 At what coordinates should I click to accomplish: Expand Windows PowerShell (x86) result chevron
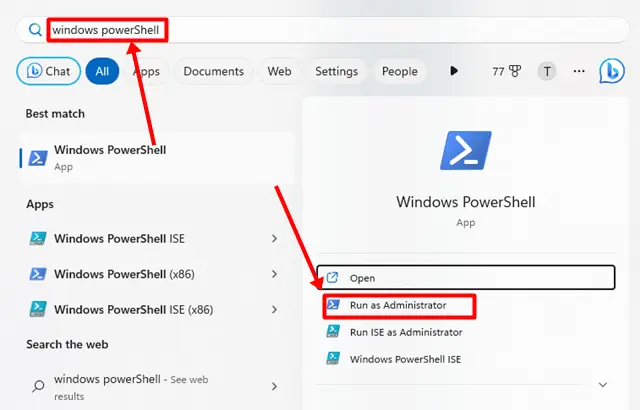pyautogui.click(x=275, y=274)
